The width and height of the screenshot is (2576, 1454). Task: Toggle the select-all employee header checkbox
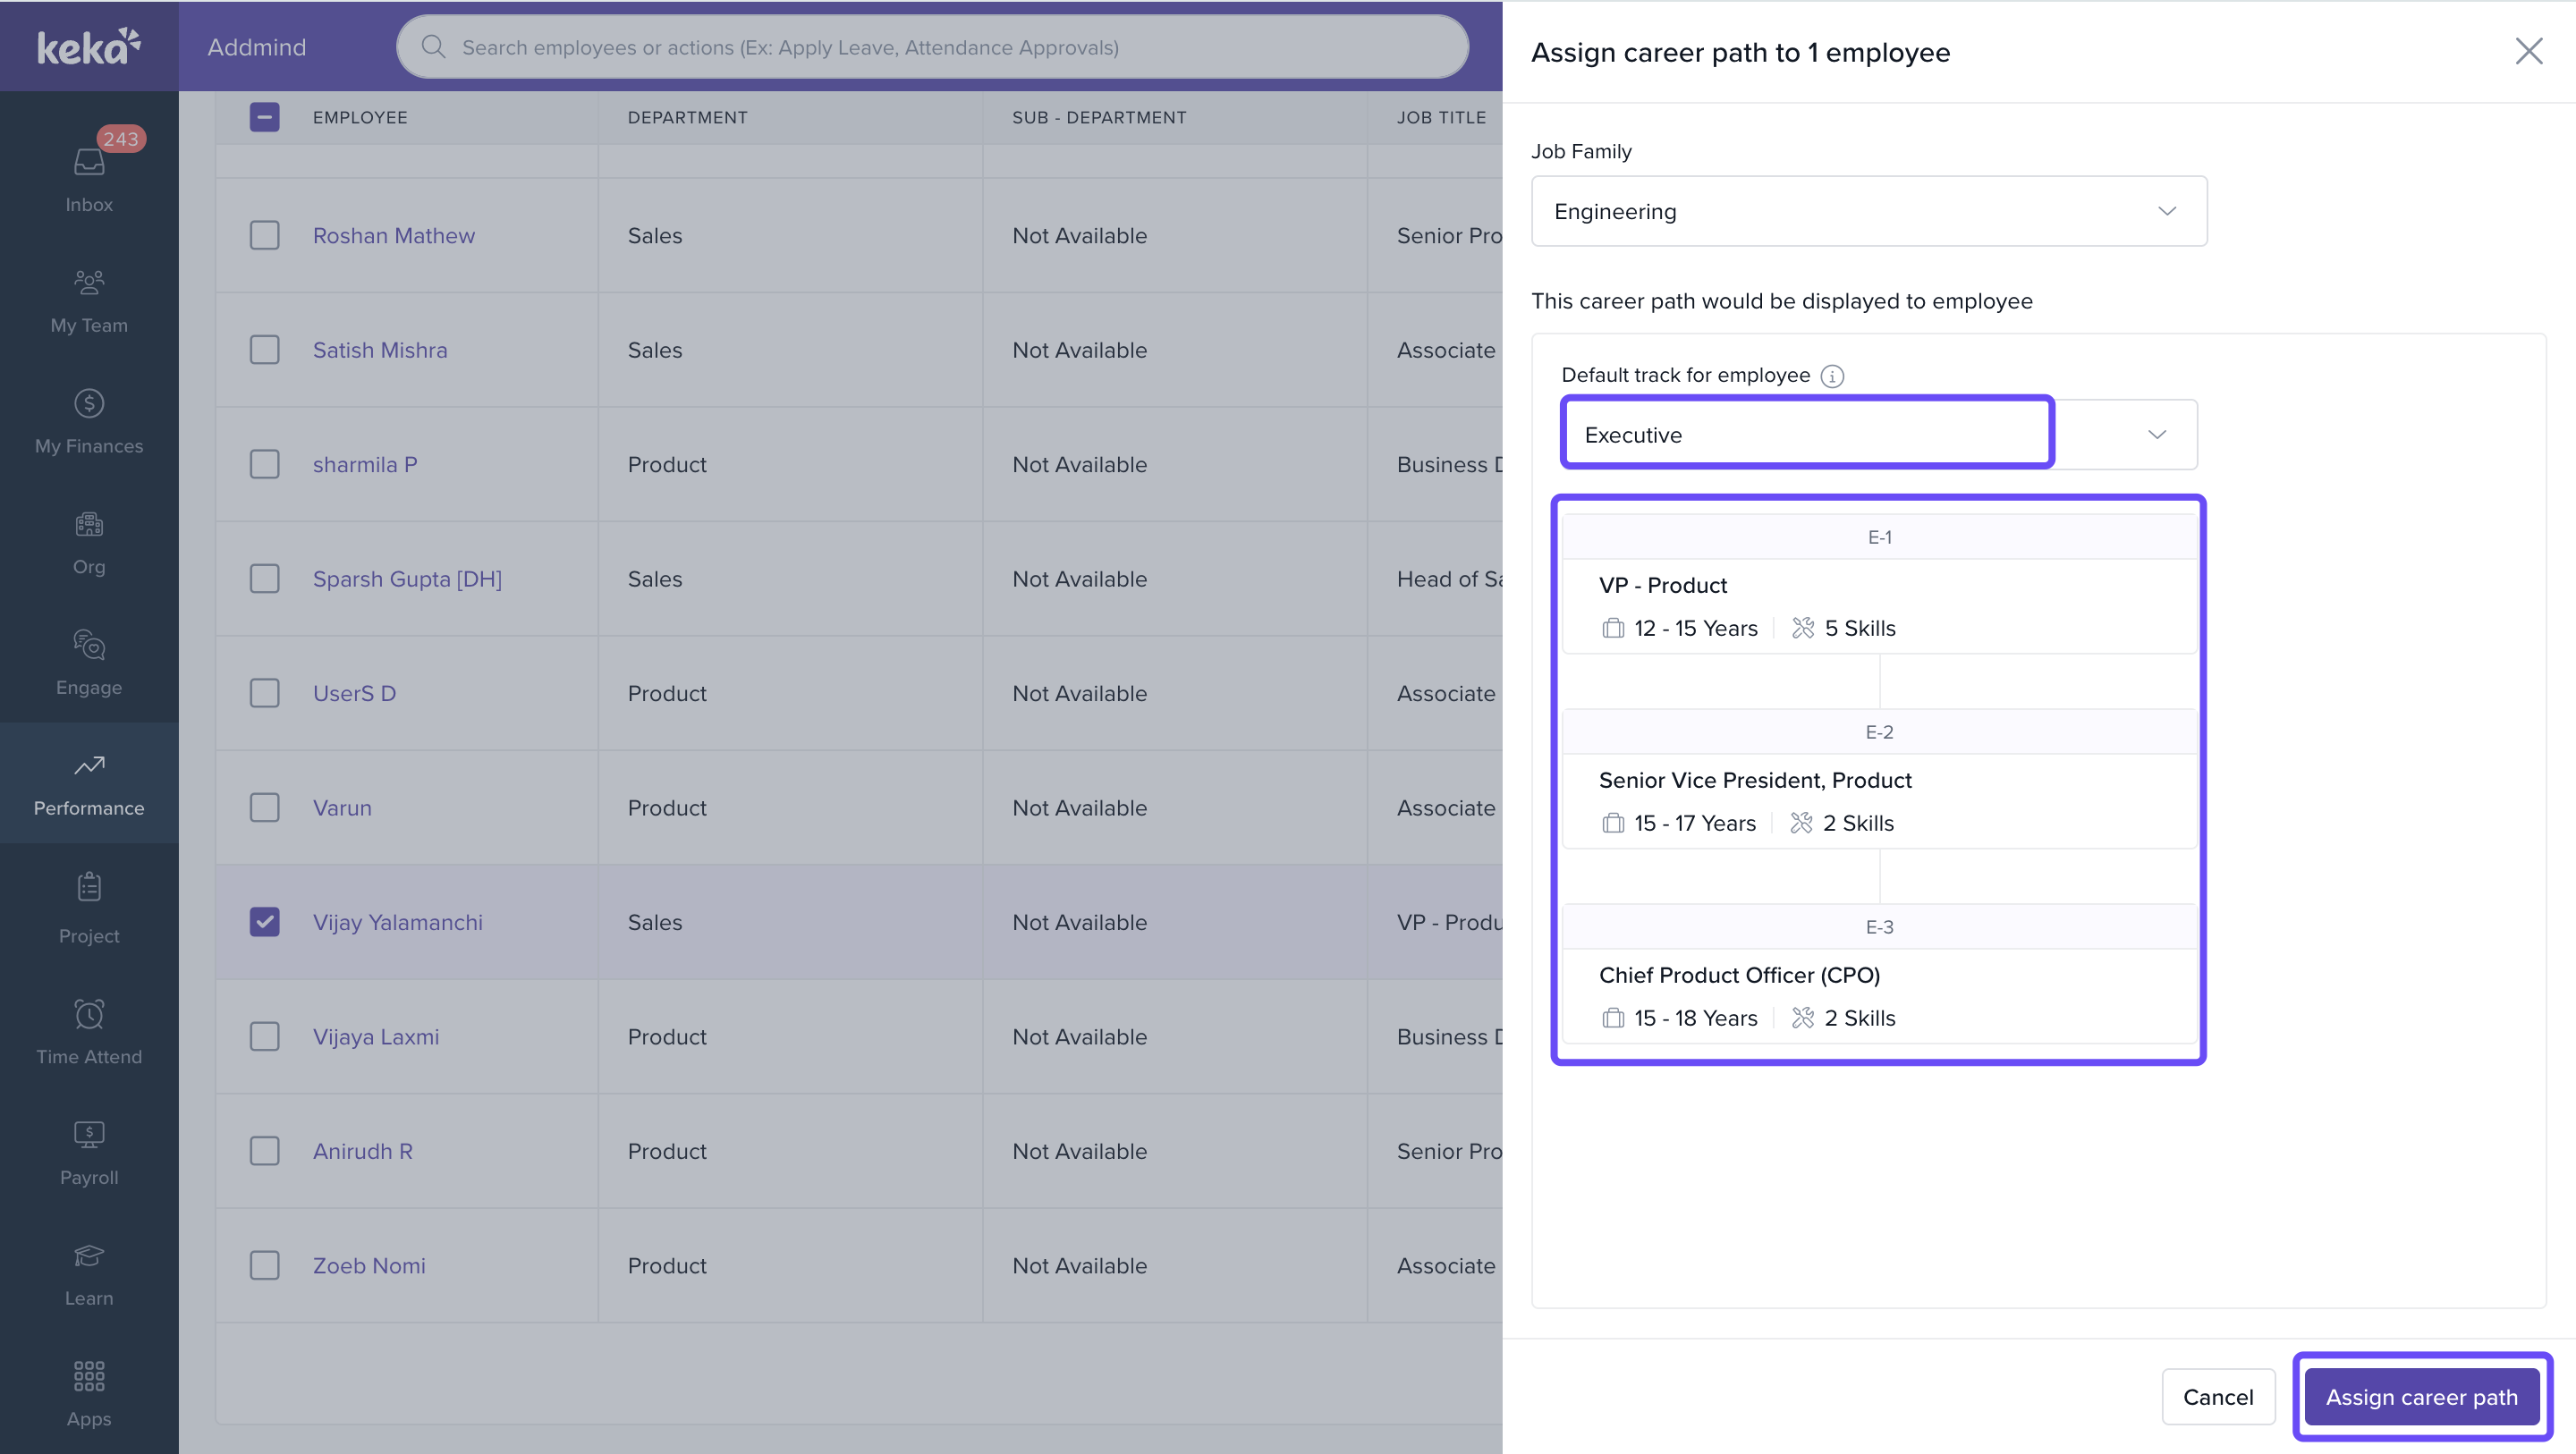tap(264, 117)
